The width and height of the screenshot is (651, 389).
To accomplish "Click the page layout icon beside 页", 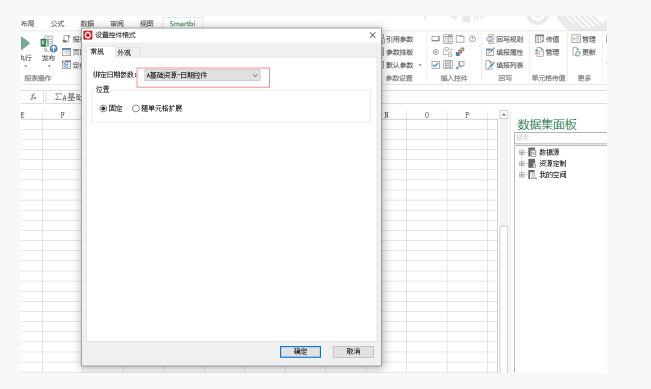I will click(x=66, y=52).
